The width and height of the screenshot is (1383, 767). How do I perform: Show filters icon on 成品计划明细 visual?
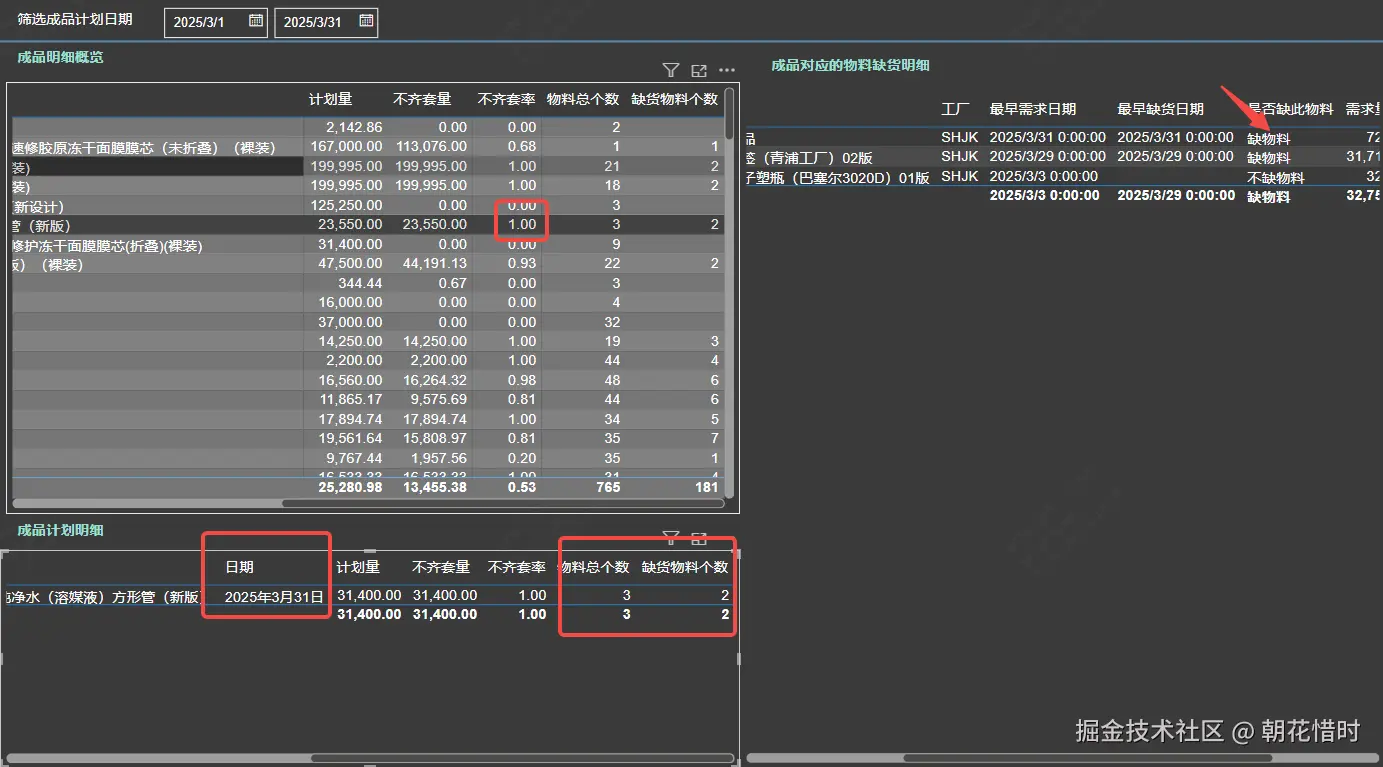tap(671, 538)
